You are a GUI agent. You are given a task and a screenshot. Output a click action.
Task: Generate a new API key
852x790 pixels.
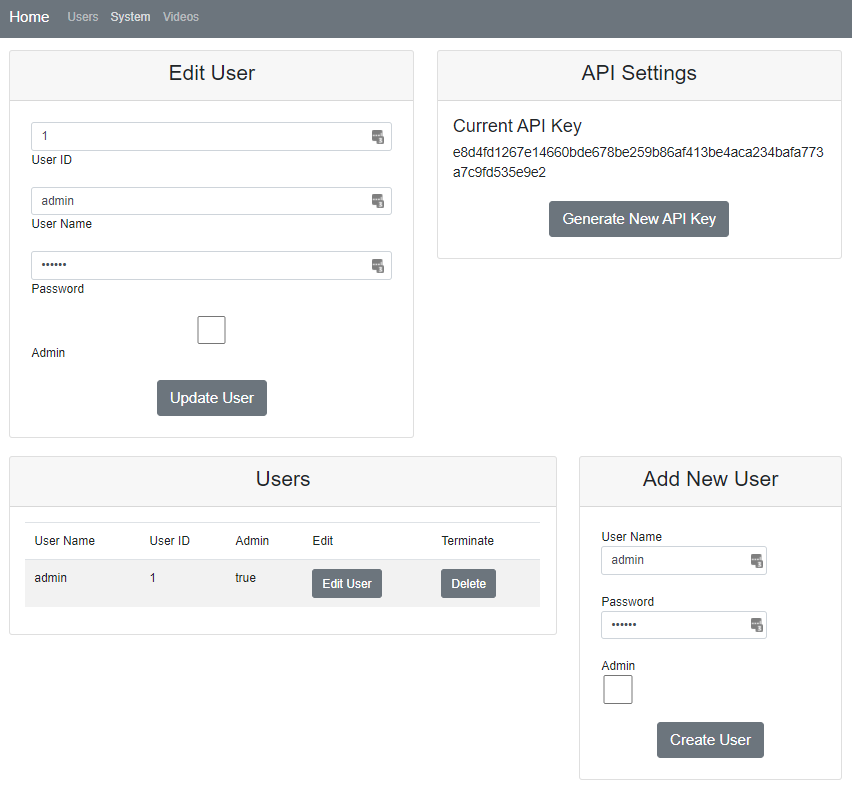pos(639,219)
